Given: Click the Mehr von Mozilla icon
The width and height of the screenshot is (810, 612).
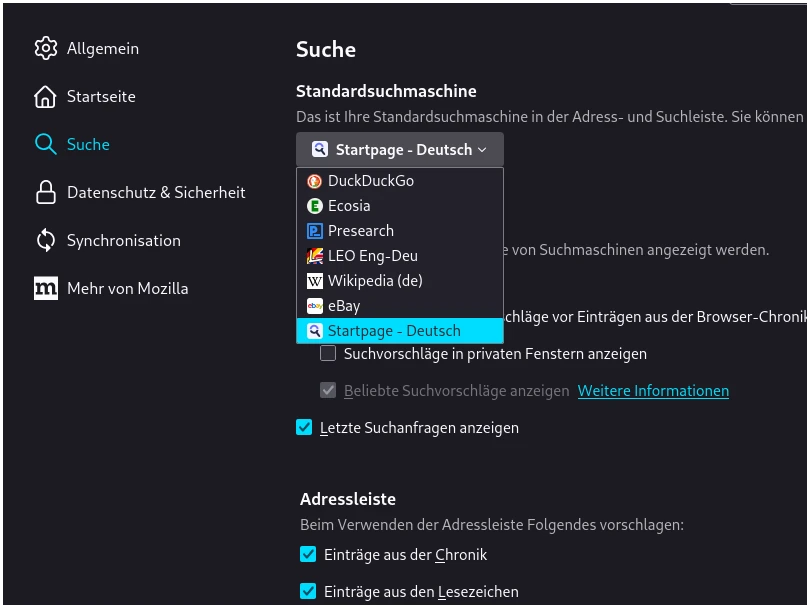Looking at the screenshot, I should [46, 288].
